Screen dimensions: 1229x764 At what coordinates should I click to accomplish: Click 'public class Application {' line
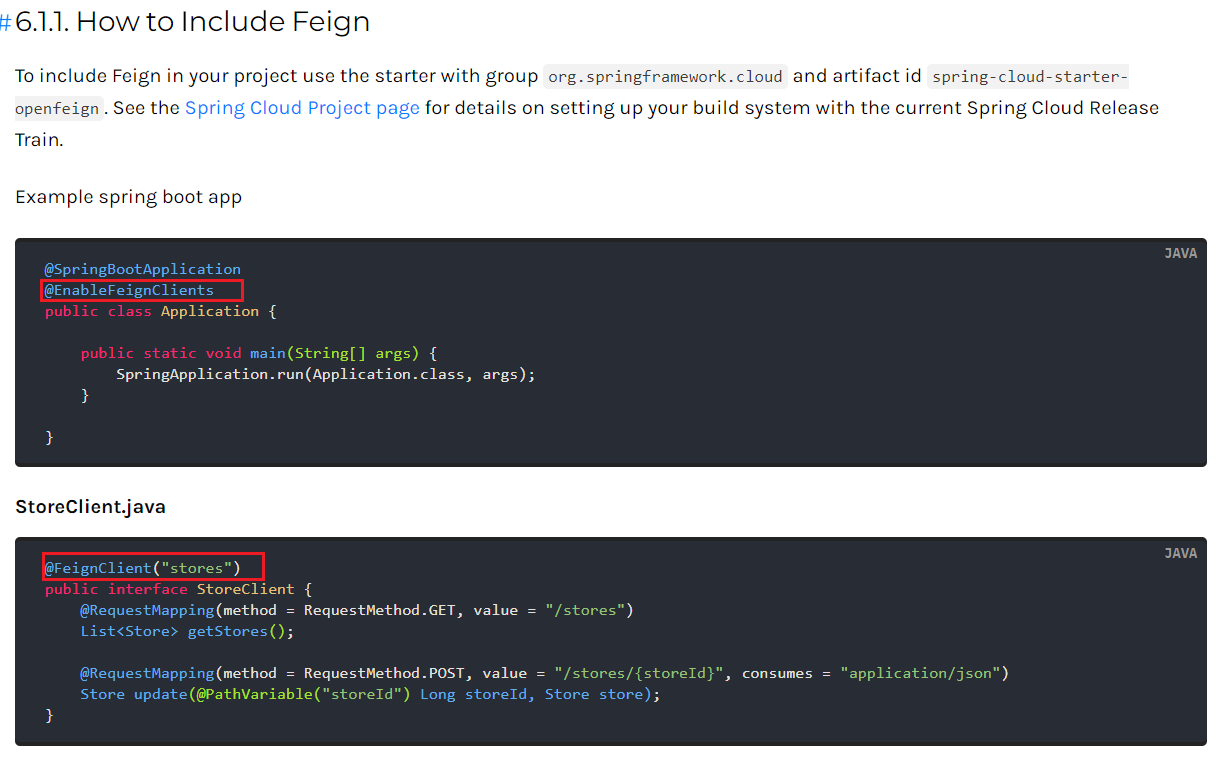pos(160,311)
